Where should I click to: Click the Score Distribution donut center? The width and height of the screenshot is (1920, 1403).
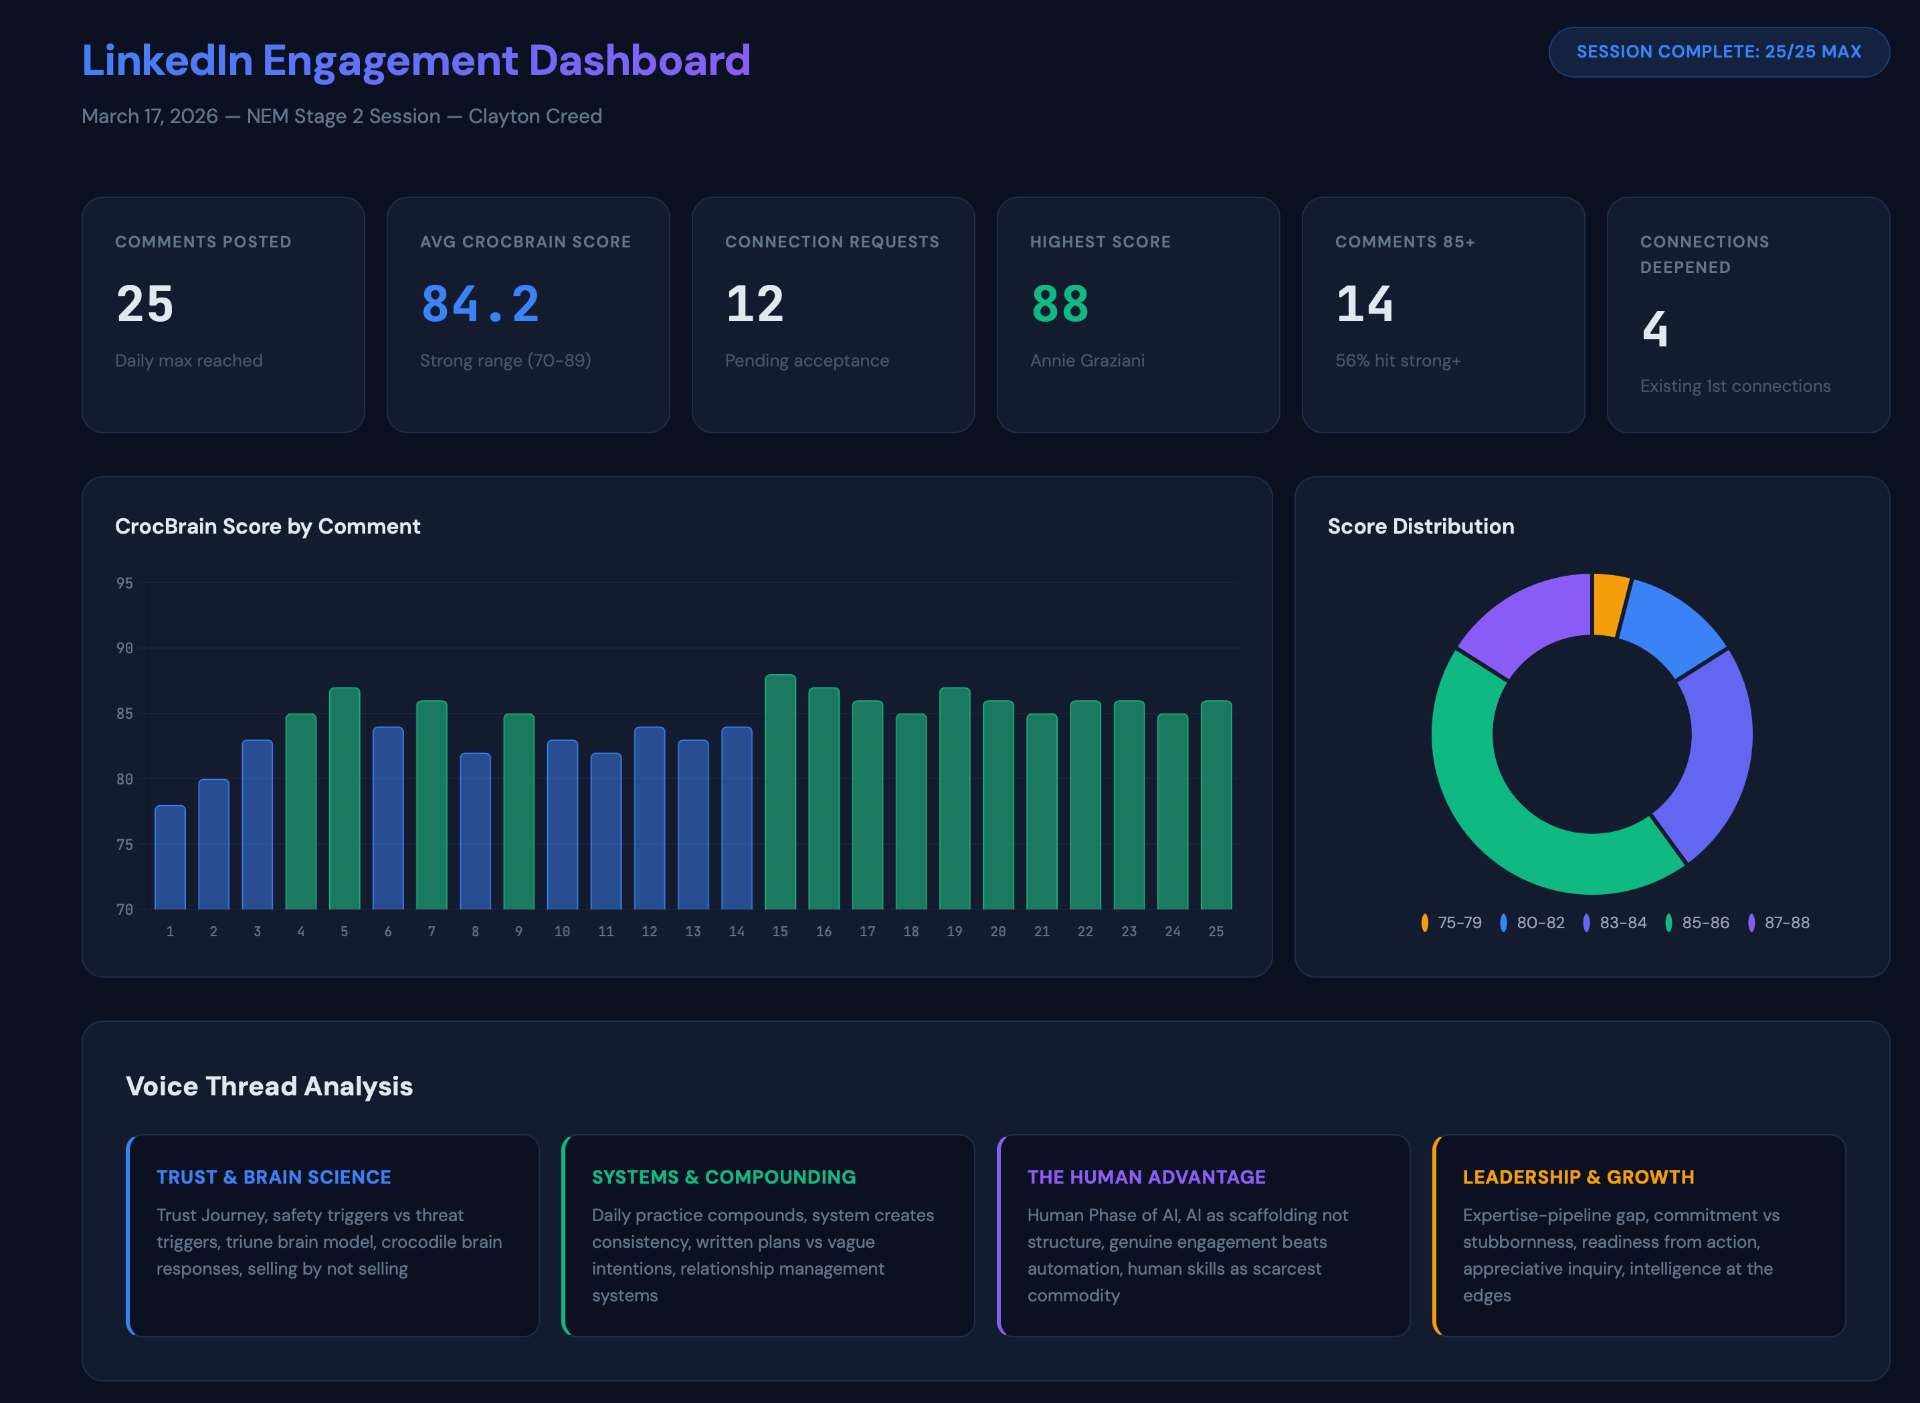[1594, 735]
